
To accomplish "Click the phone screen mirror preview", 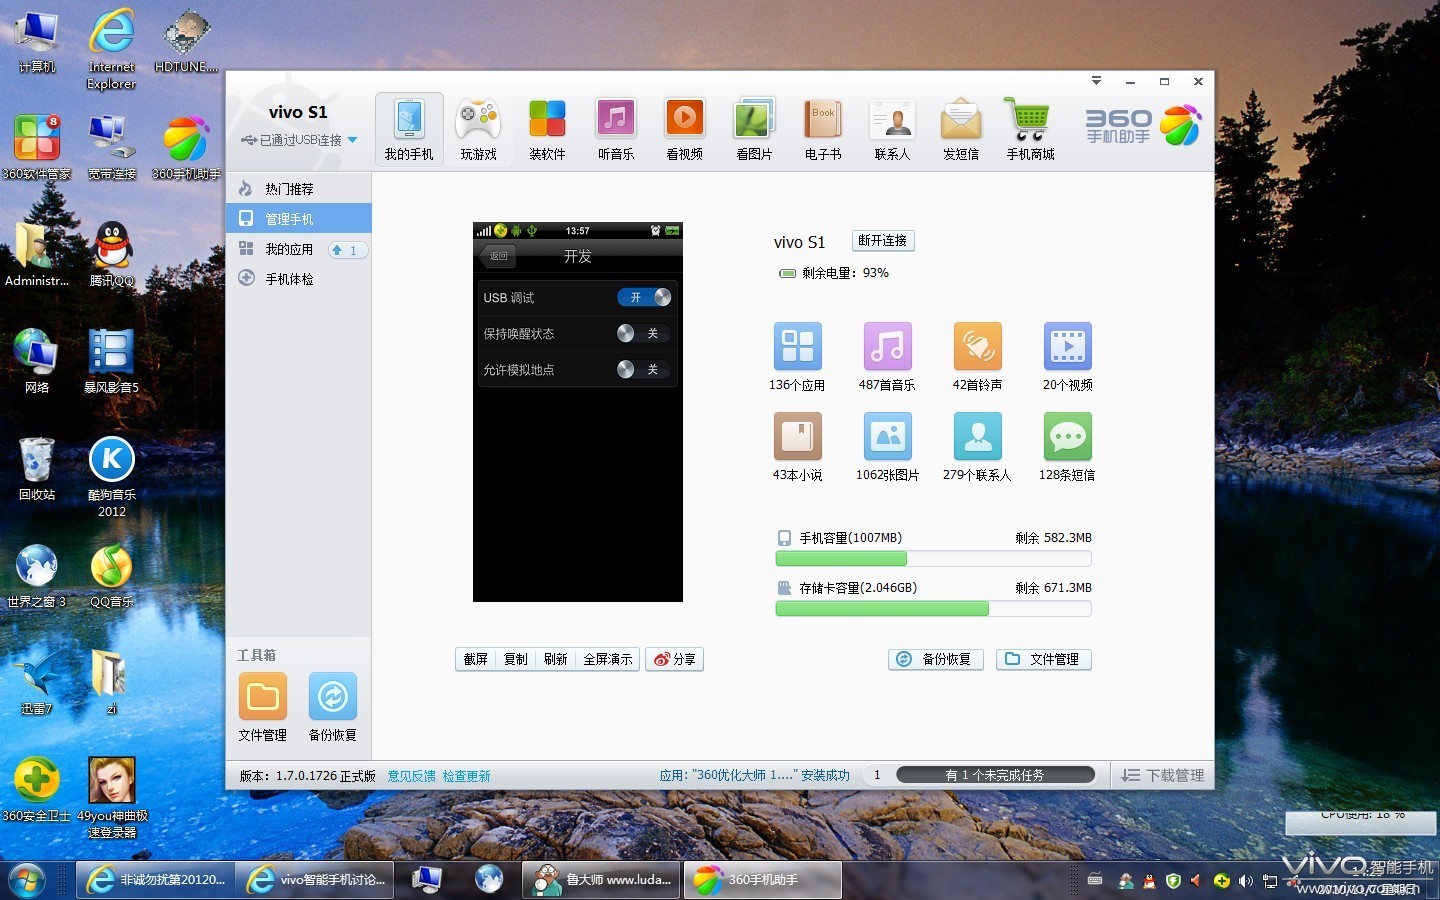I will (578, 412).
